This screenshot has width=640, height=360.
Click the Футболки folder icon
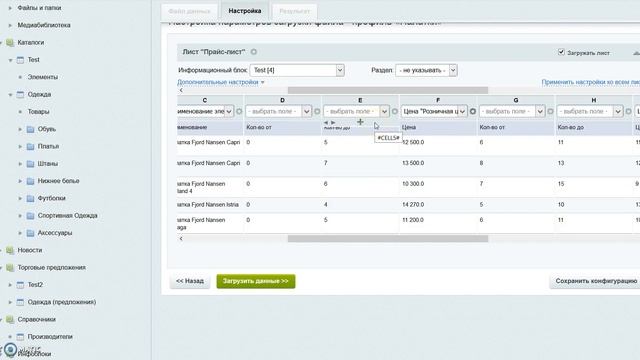[x=30, y=198]
